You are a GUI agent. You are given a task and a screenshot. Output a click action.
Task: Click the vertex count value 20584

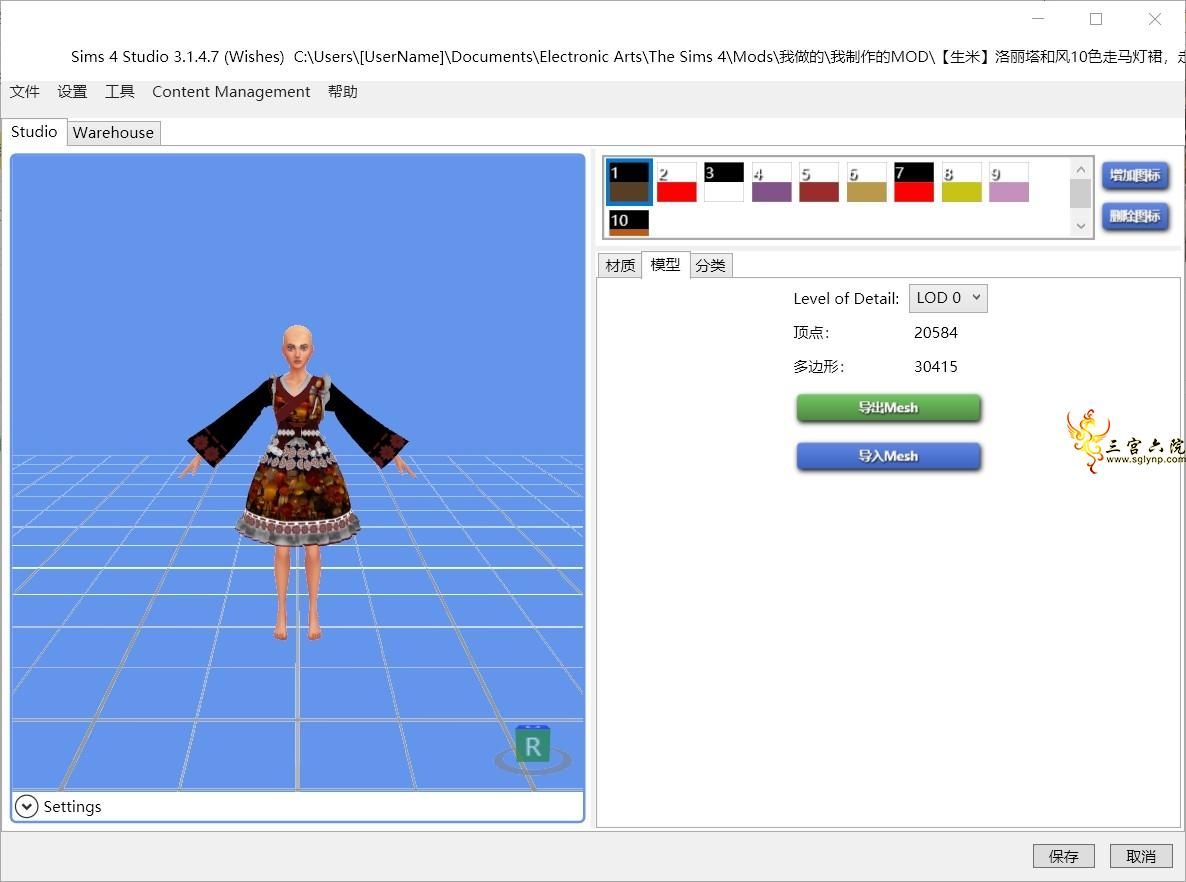936,333
